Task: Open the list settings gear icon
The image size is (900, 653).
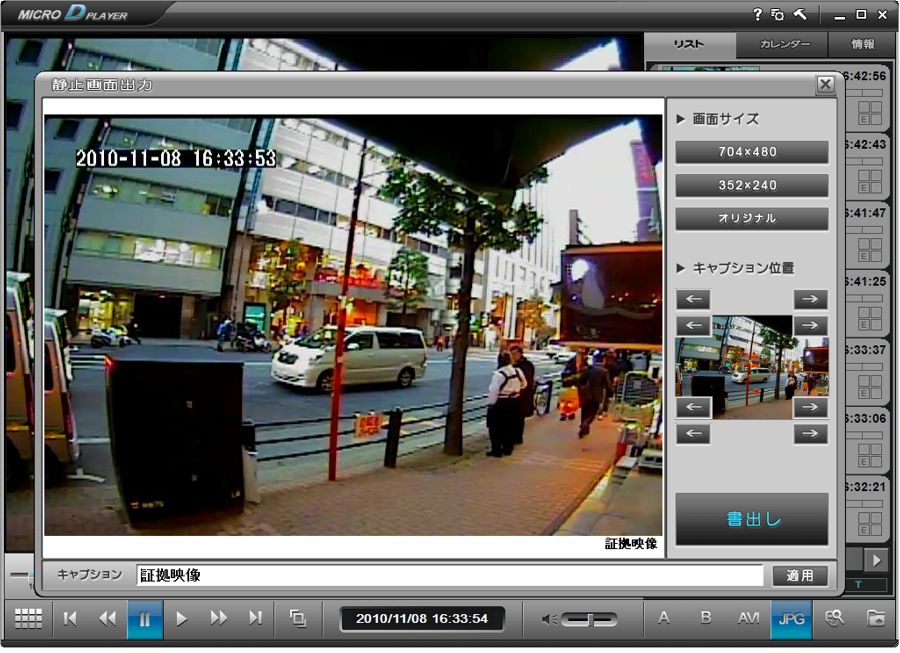Action: tap(777, 15)
